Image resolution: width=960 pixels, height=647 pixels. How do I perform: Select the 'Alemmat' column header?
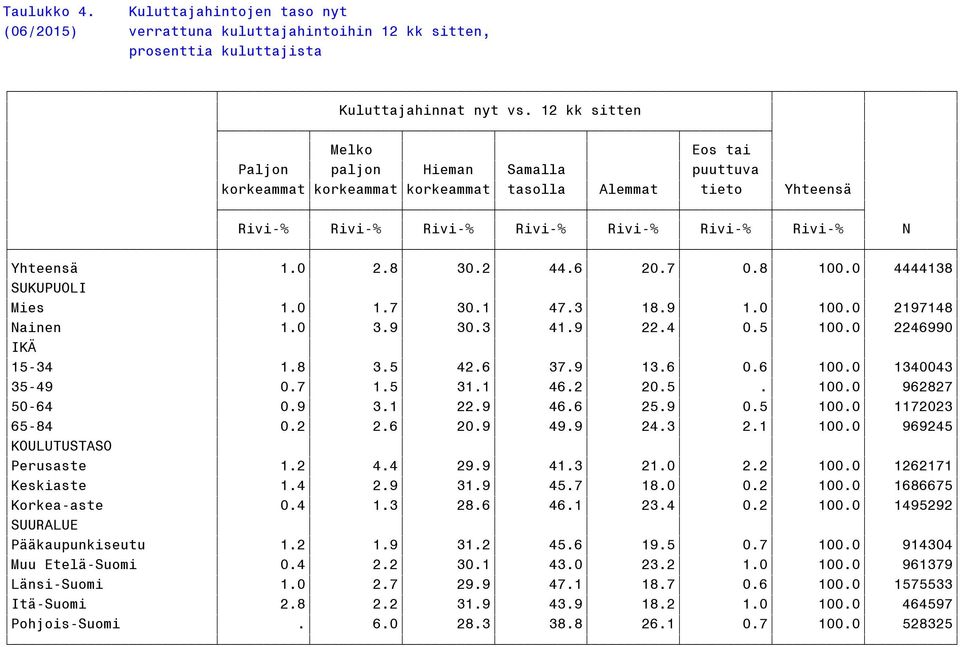tap(628, 190)
